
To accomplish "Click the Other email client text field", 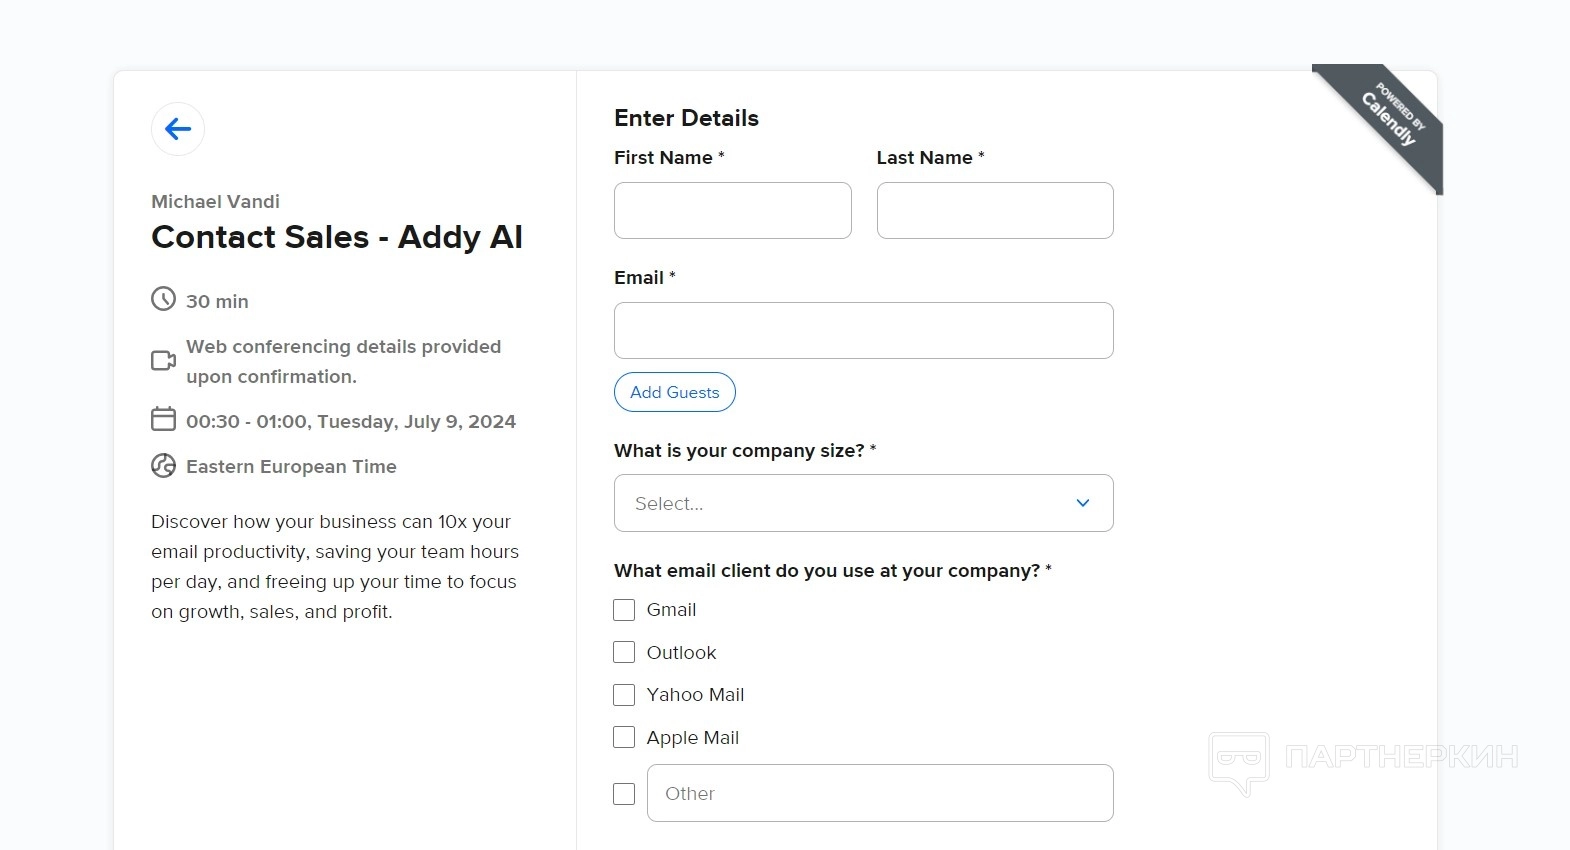I will [880, 794].
